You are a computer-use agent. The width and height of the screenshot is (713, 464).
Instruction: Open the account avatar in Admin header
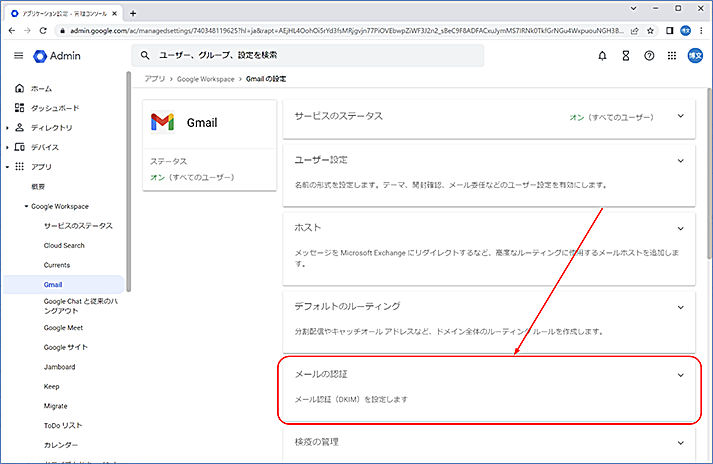coord(695,55)
